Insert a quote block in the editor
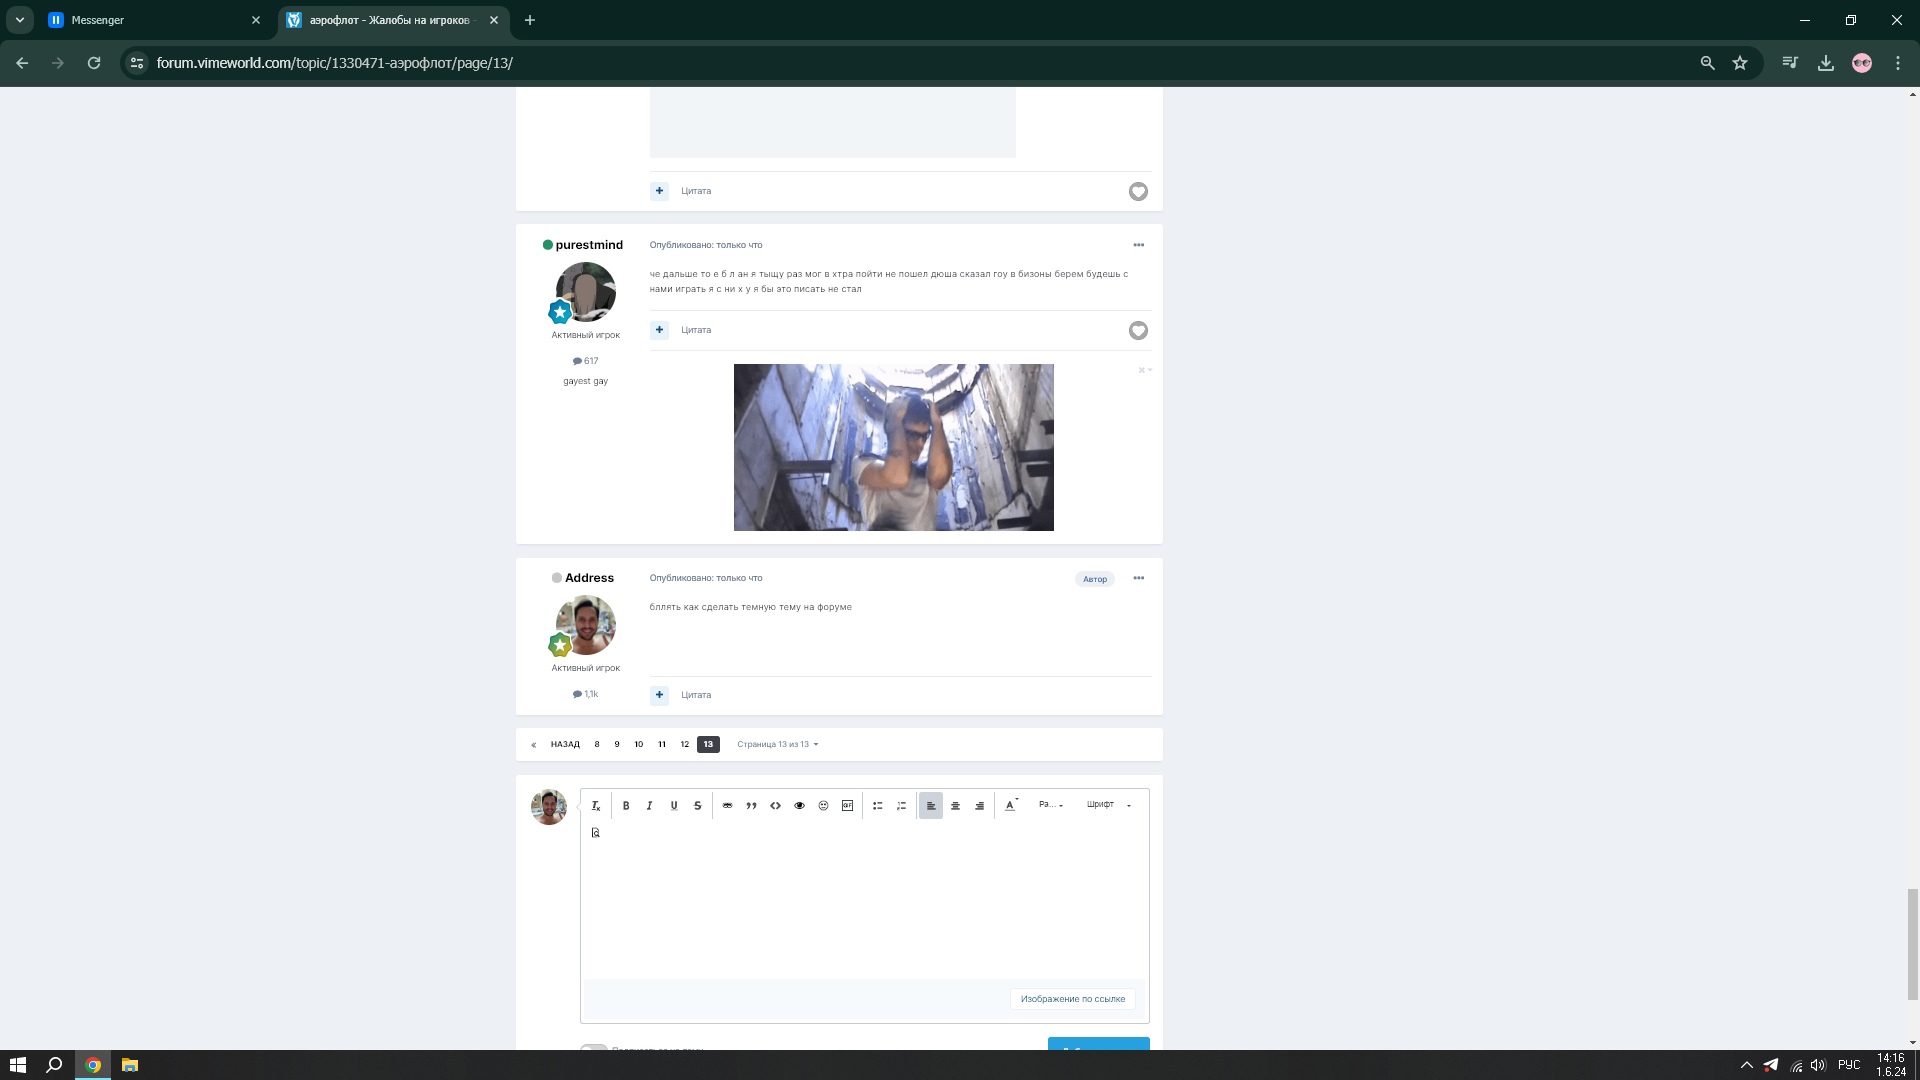 751,806
